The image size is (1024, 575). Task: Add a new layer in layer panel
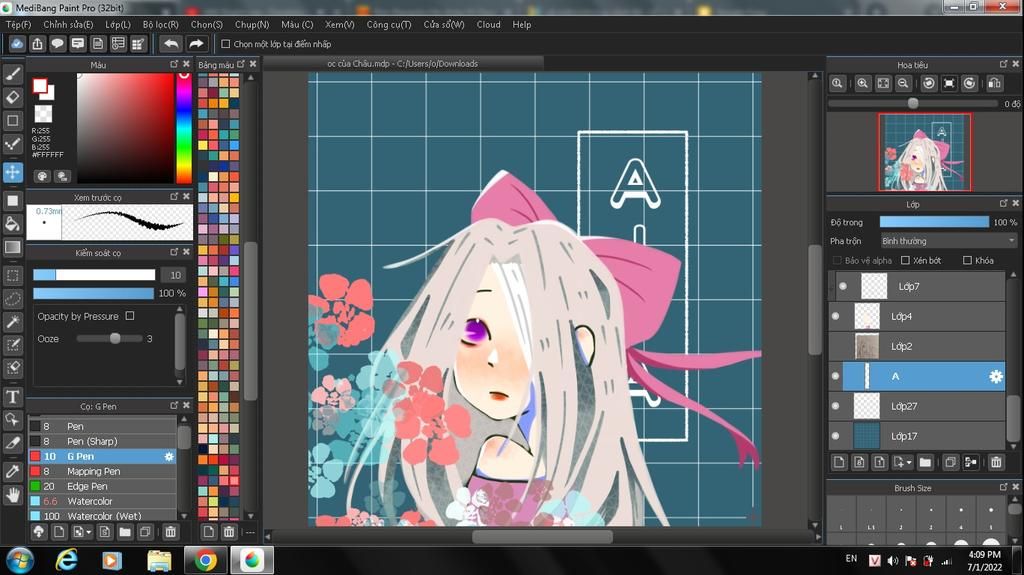(x=839, y=463)
